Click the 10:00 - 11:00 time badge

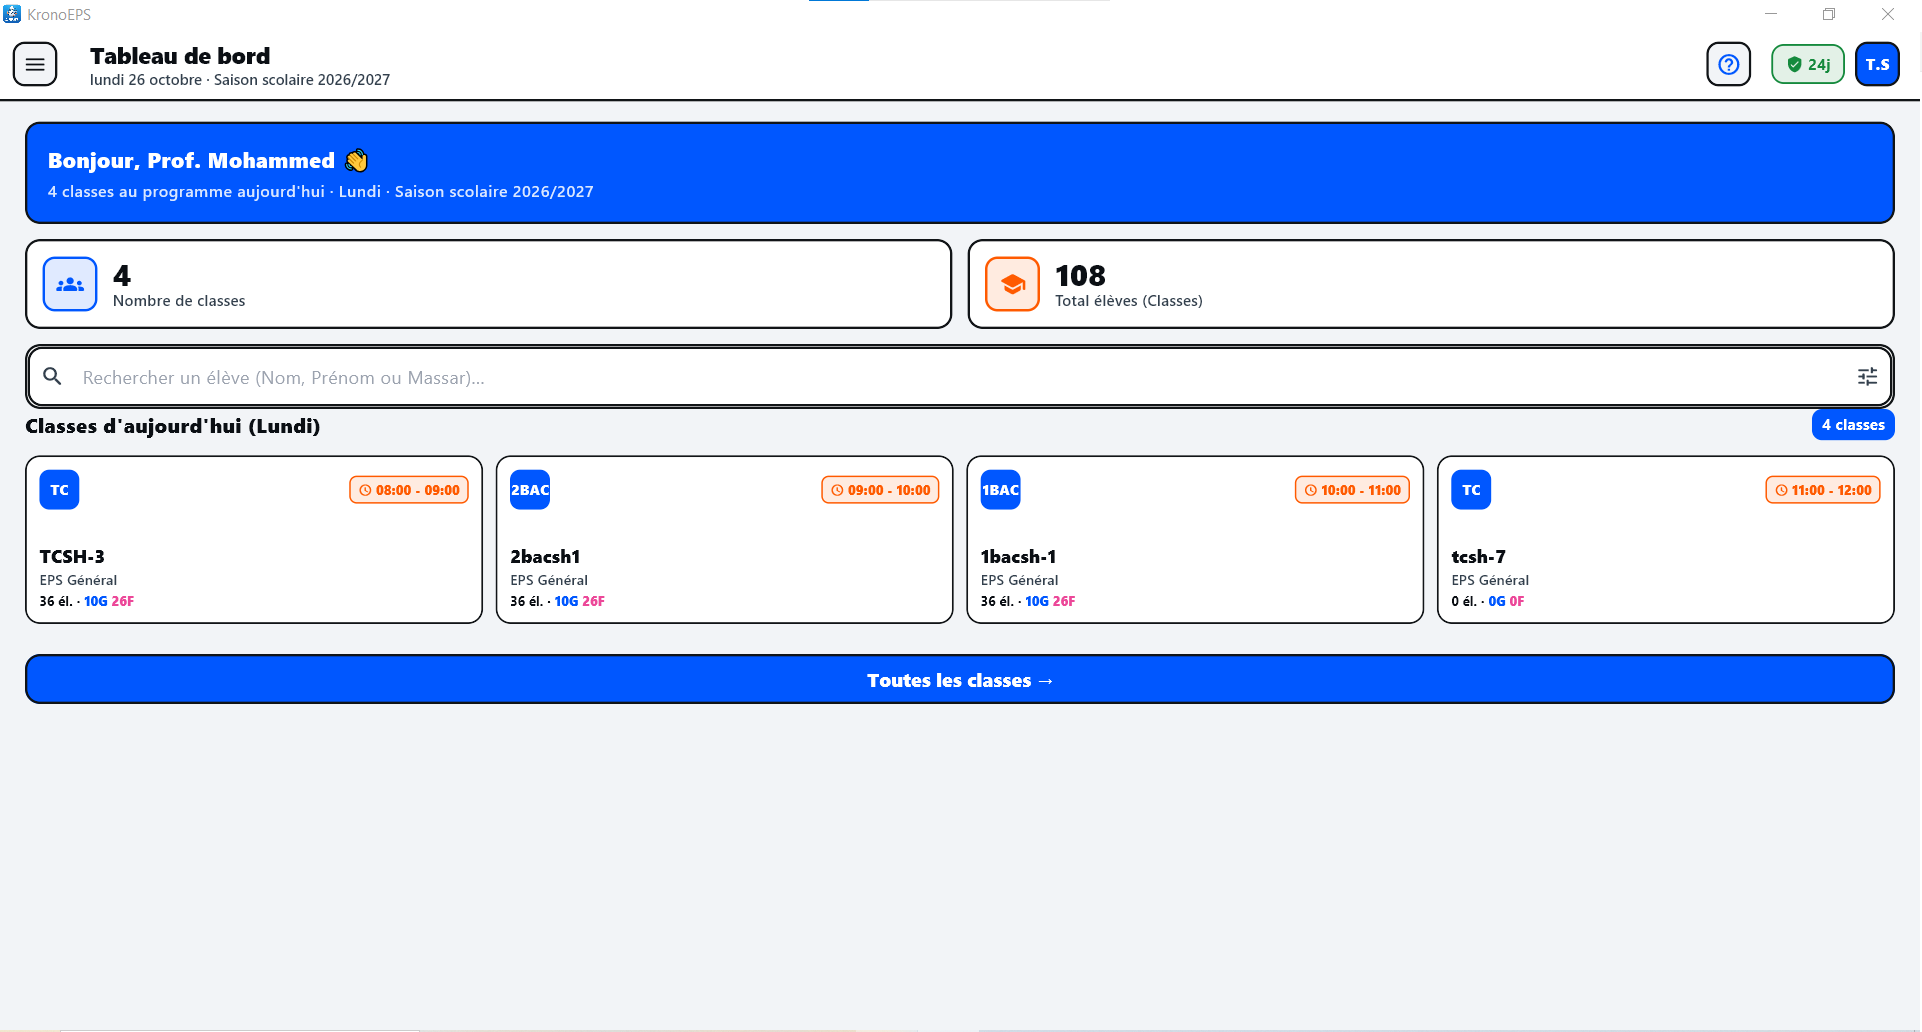pyautogui.click(x=1352, y=490)
